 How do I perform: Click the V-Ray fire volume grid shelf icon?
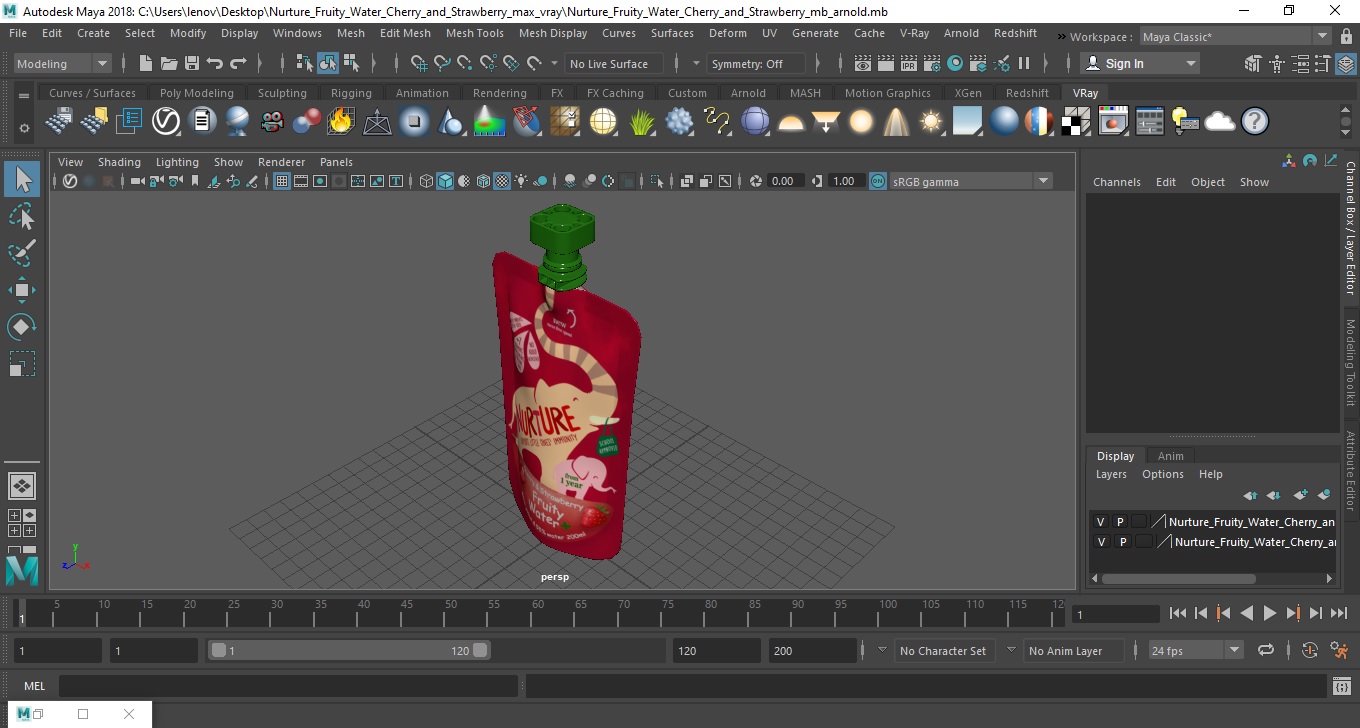click(x=340, y=122)
